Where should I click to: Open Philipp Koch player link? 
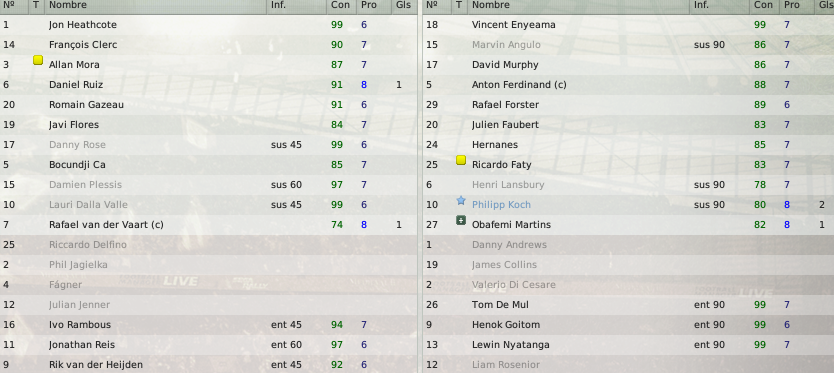501,205
